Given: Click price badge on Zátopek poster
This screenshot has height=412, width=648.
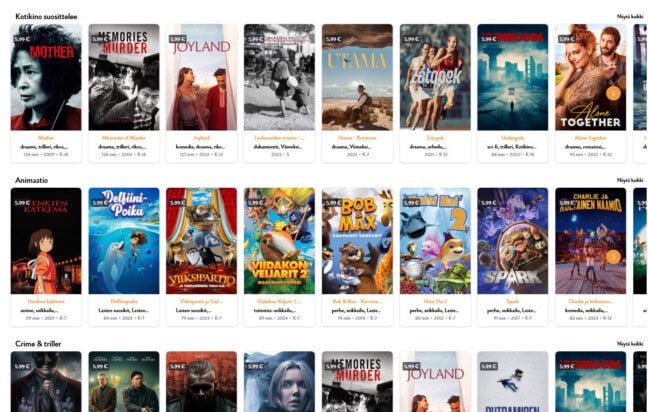Looking at the screenshot, I should 411,39.
